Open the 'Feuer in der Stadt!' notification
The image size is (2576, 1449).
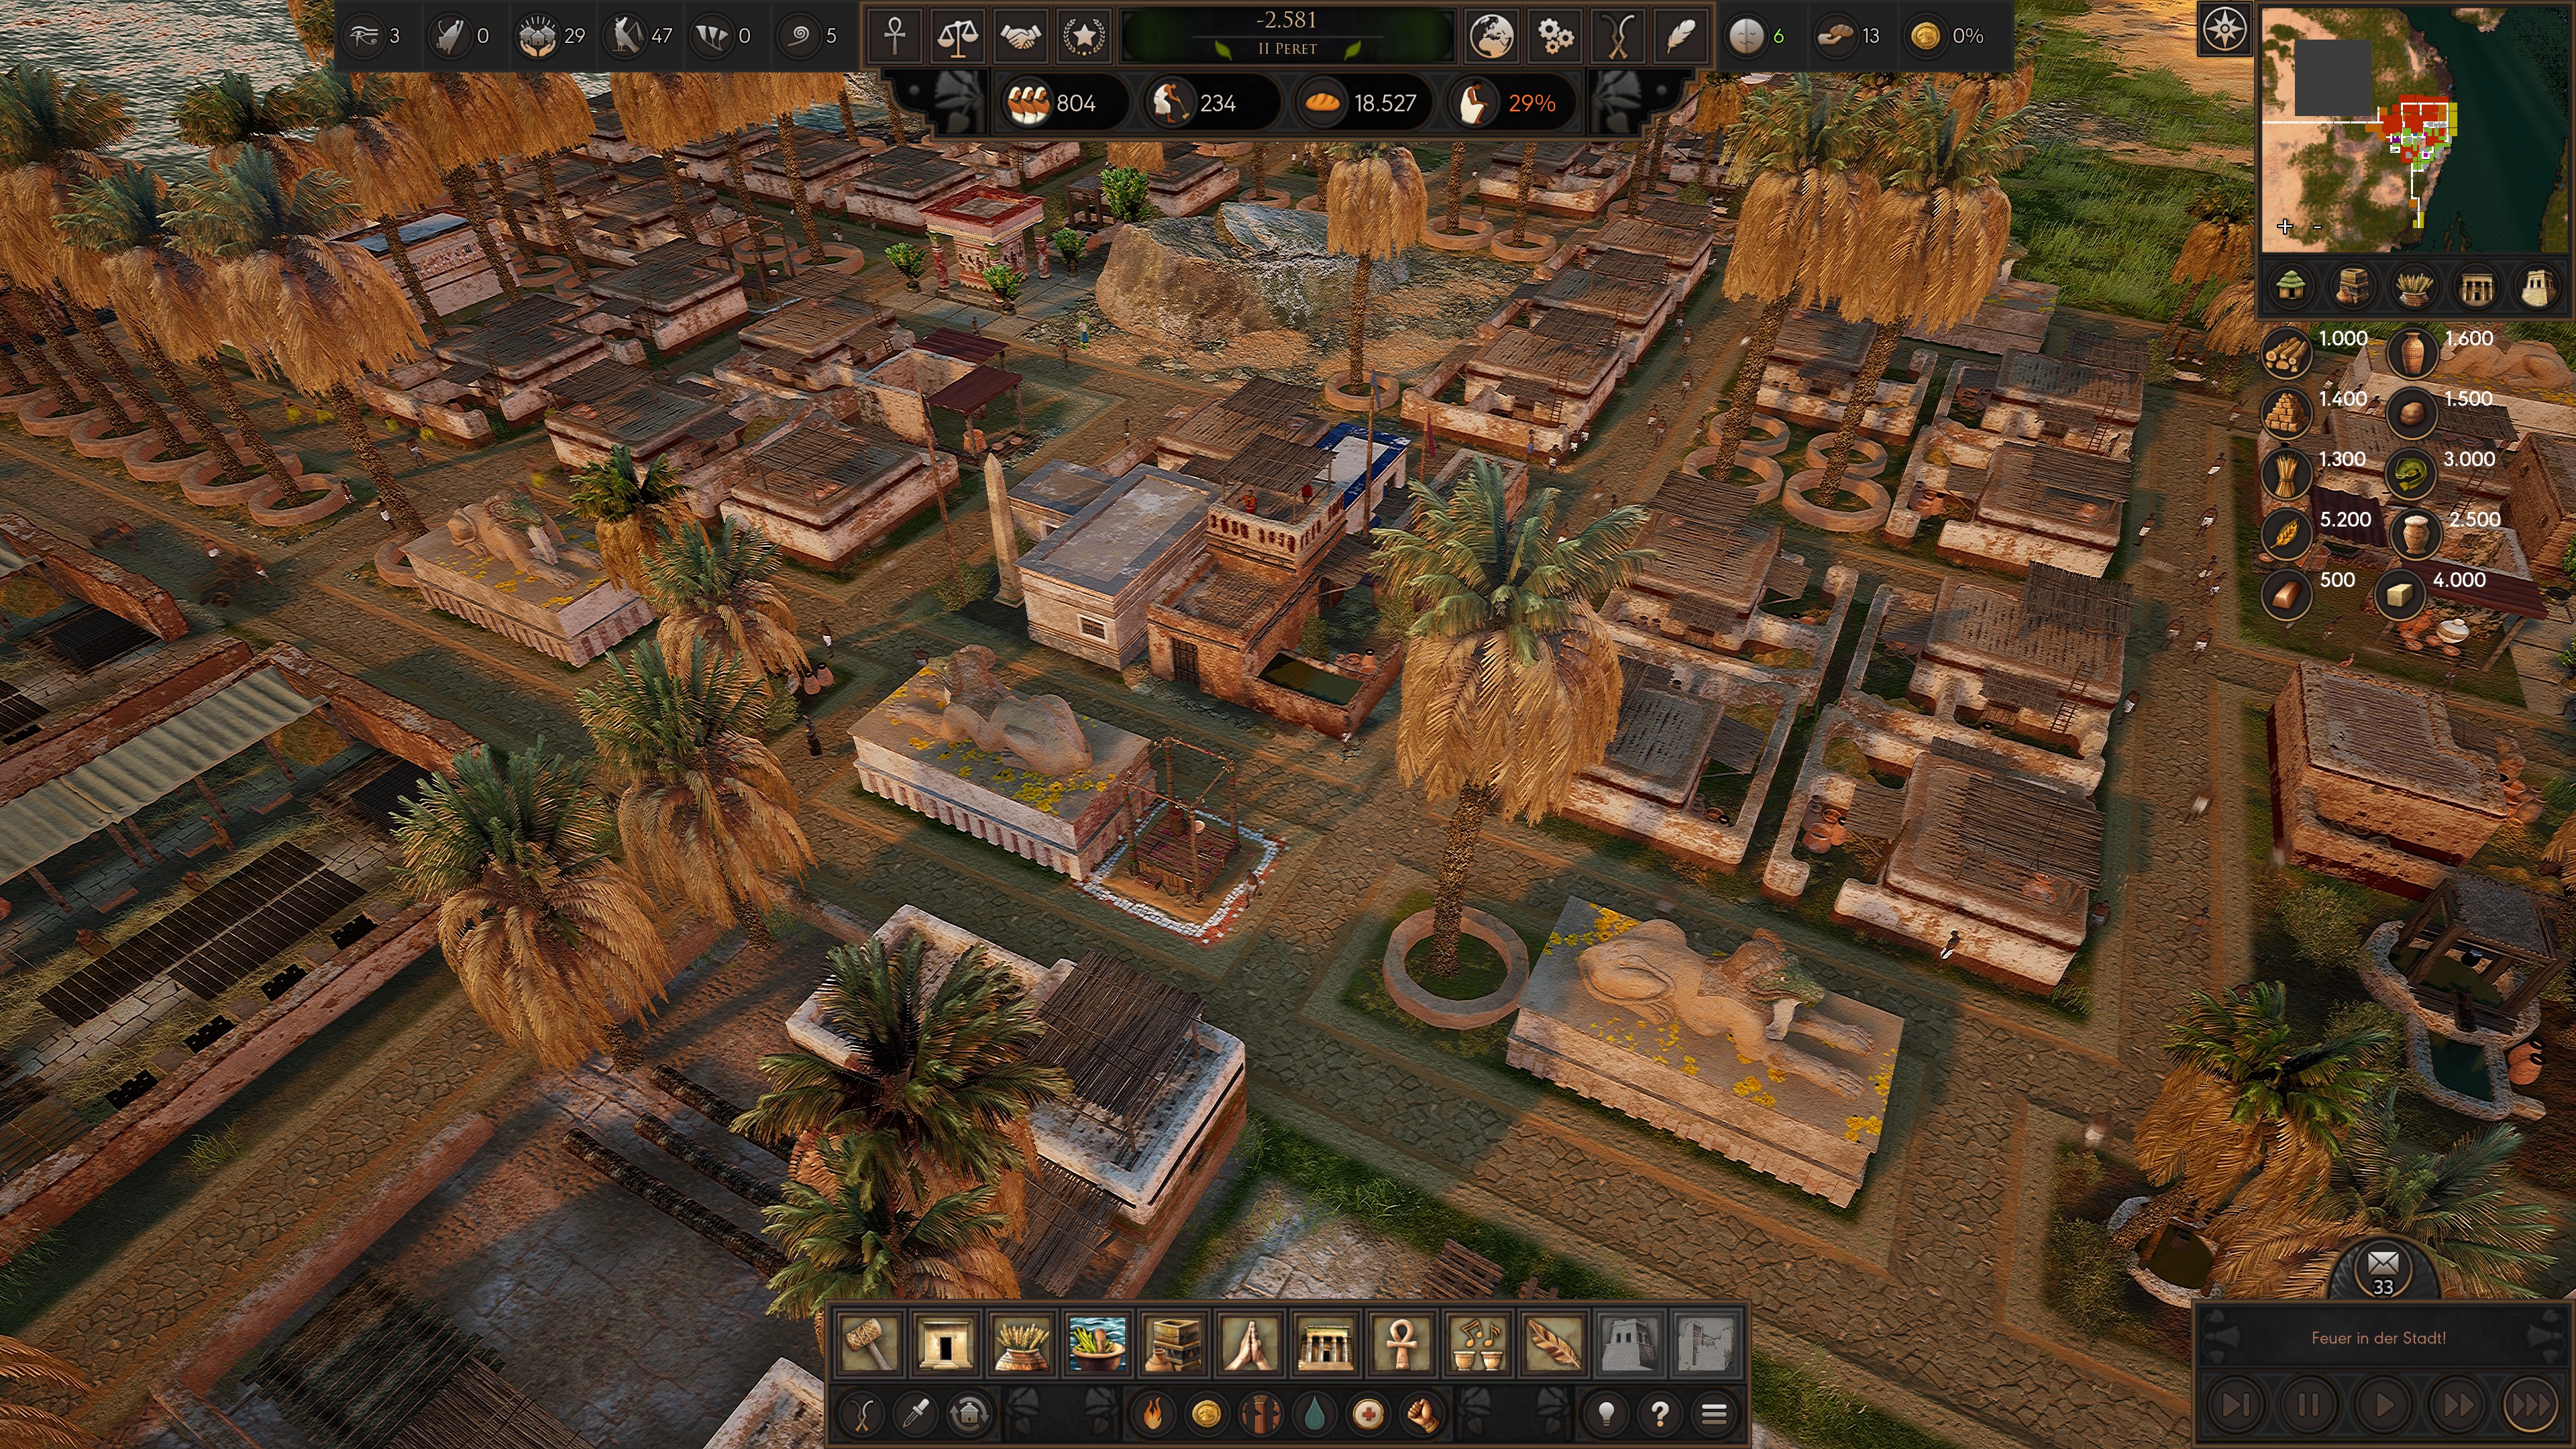pos(2378,1337)
